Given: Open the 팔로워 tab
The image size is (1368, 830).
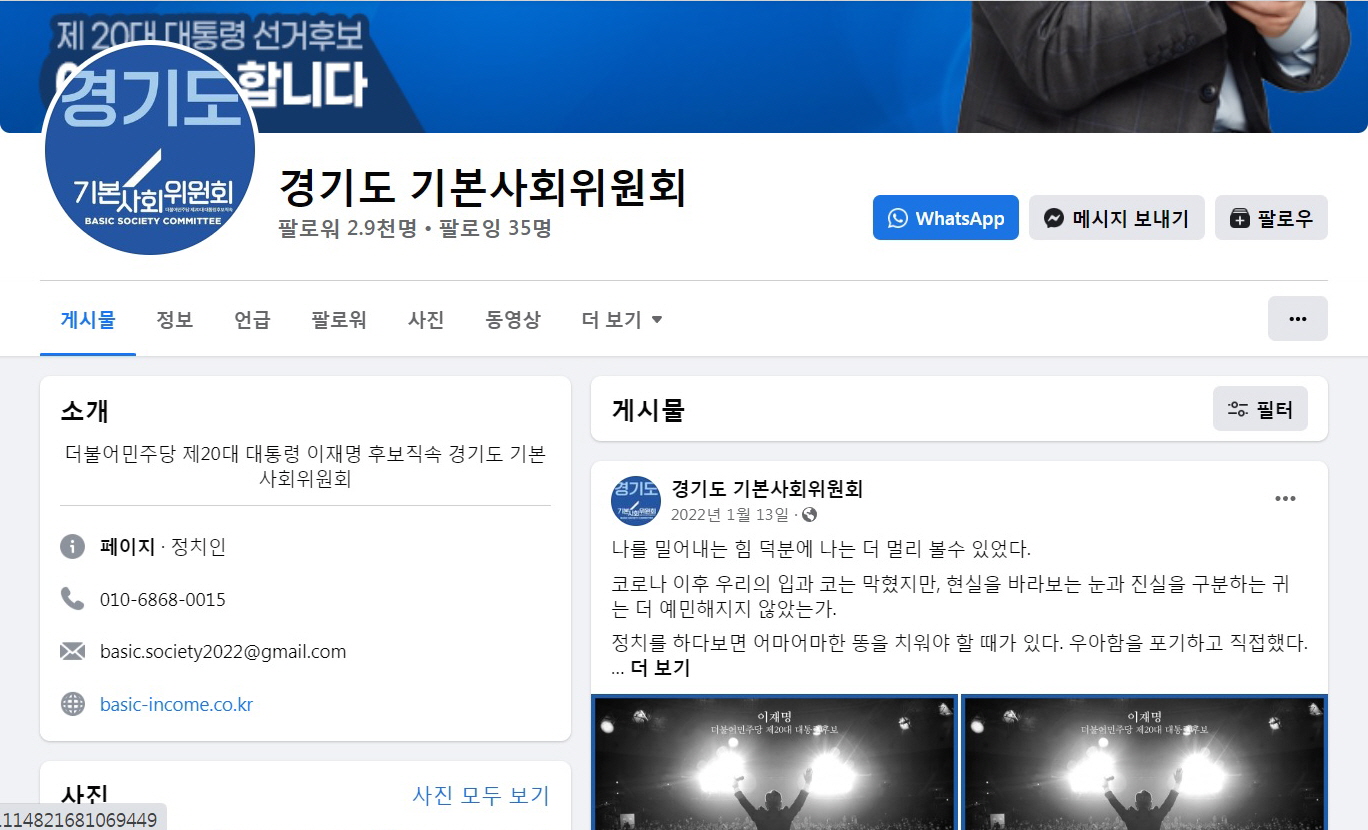Looking at the screenshot, I should pos(339,320).
